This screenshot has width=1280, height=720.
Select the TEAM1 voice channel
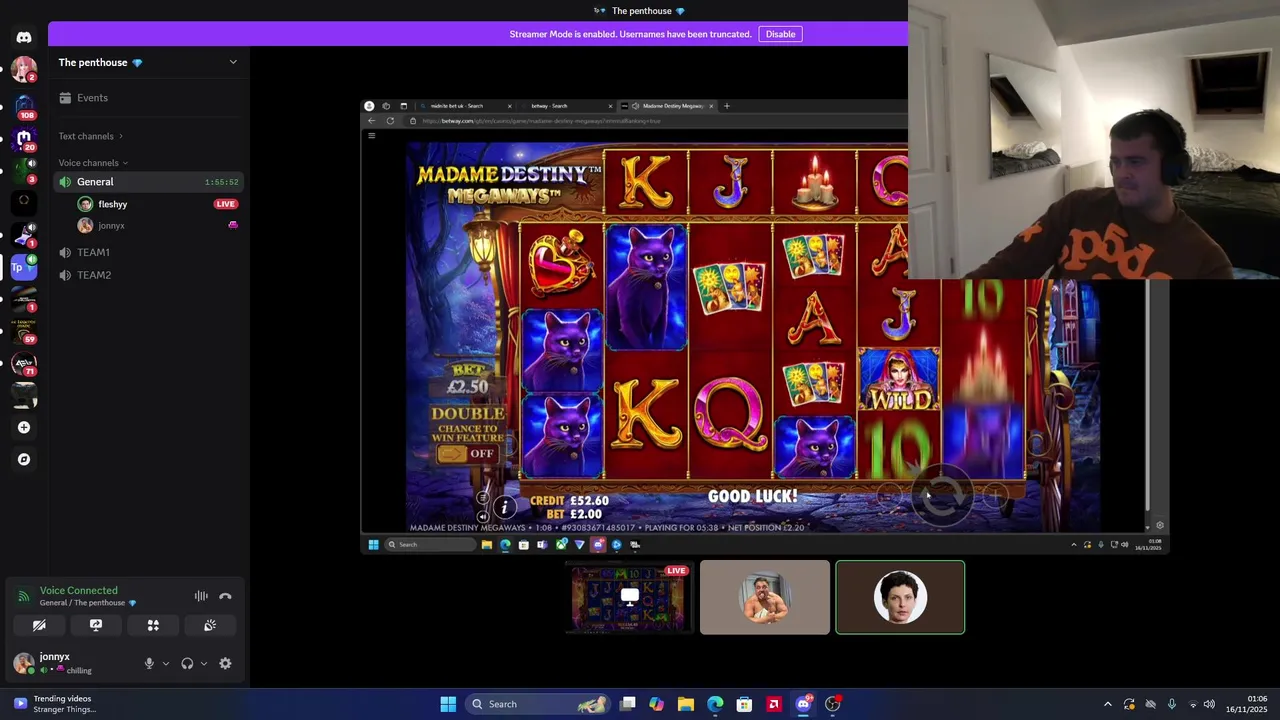pyautogui.click(x=149, y=252)
